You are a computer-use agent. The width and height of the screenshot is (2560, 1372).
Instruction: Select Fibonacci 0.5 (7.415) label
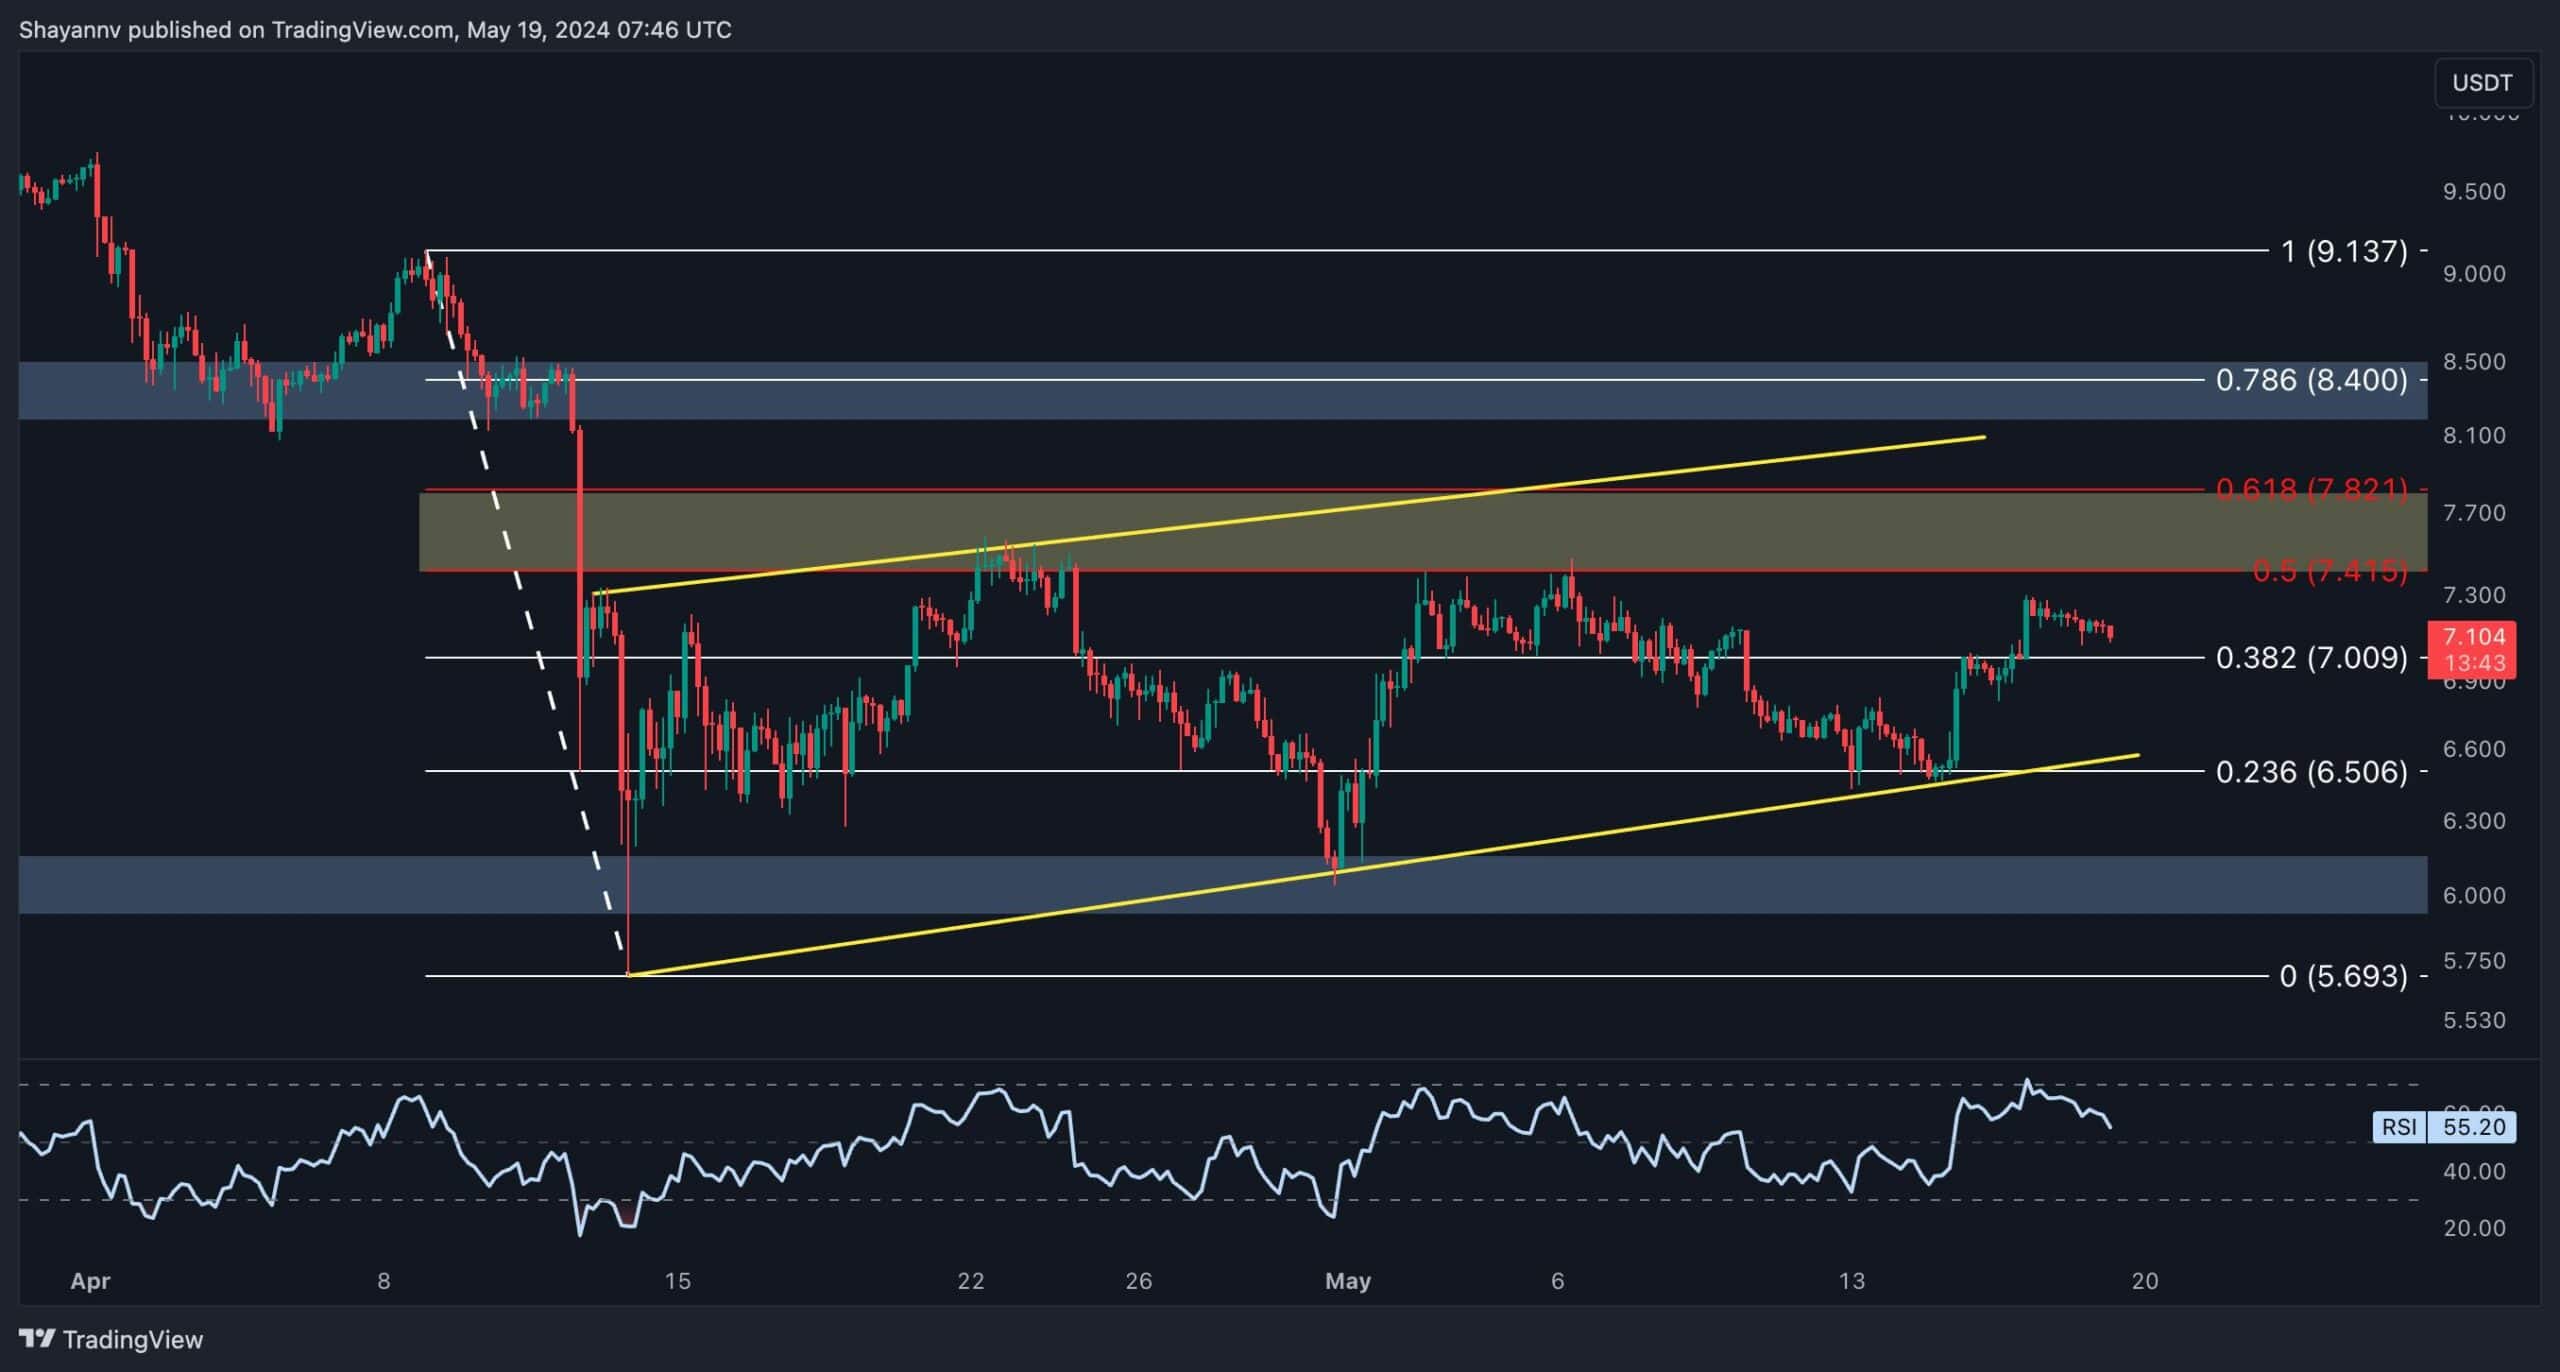pyautogui.click(x=2330, y=571)
